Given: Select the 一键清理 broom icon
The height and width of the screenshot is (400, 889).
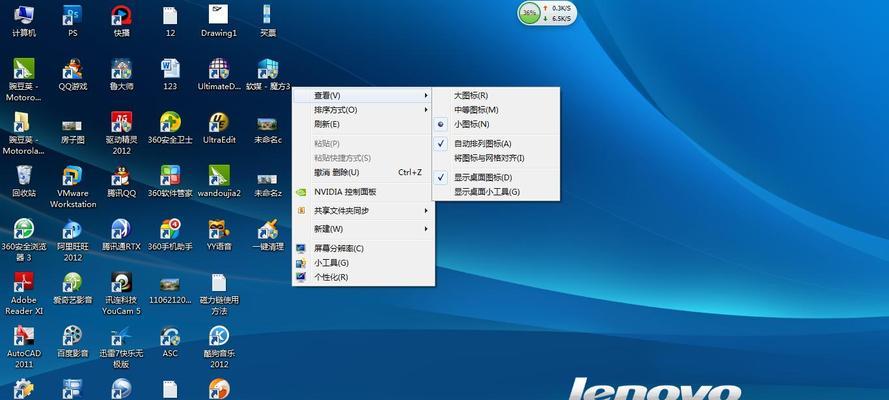Looking at the screenshot, I should (x=268, y=229).
